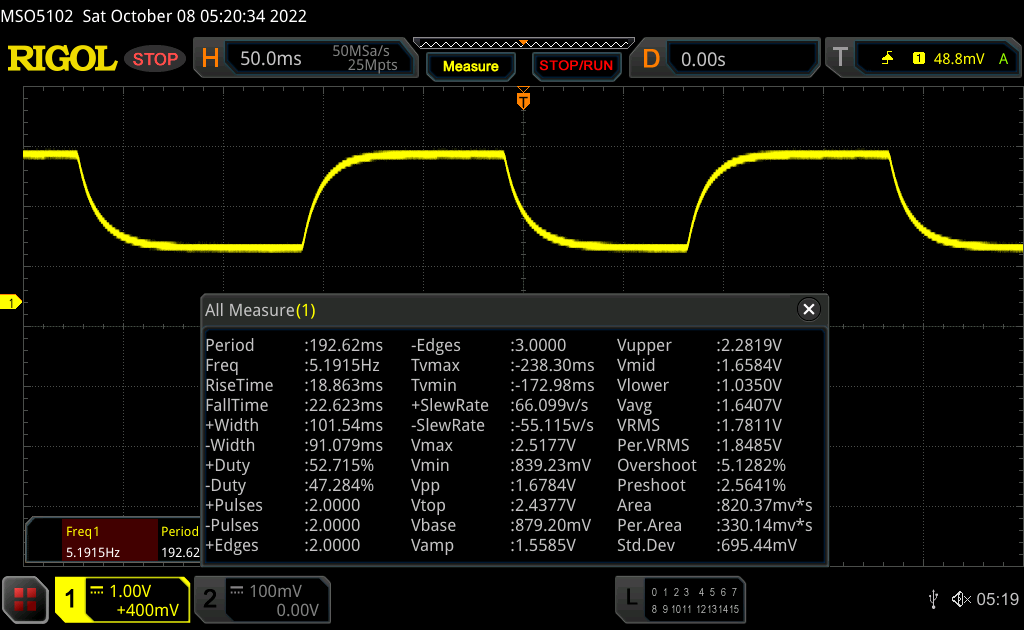Toggle acquisition with the red STOP indicator
Screen dimensions: 1024x630
pos(156,59)
